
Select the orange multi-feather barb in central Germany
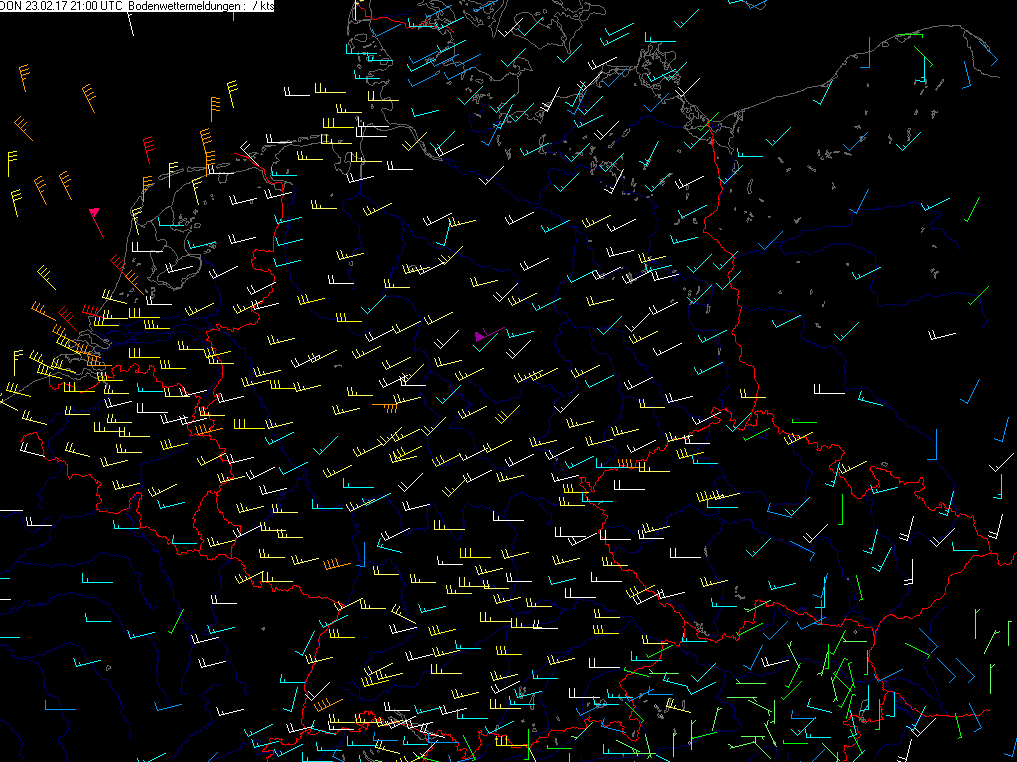click(386, 406)
